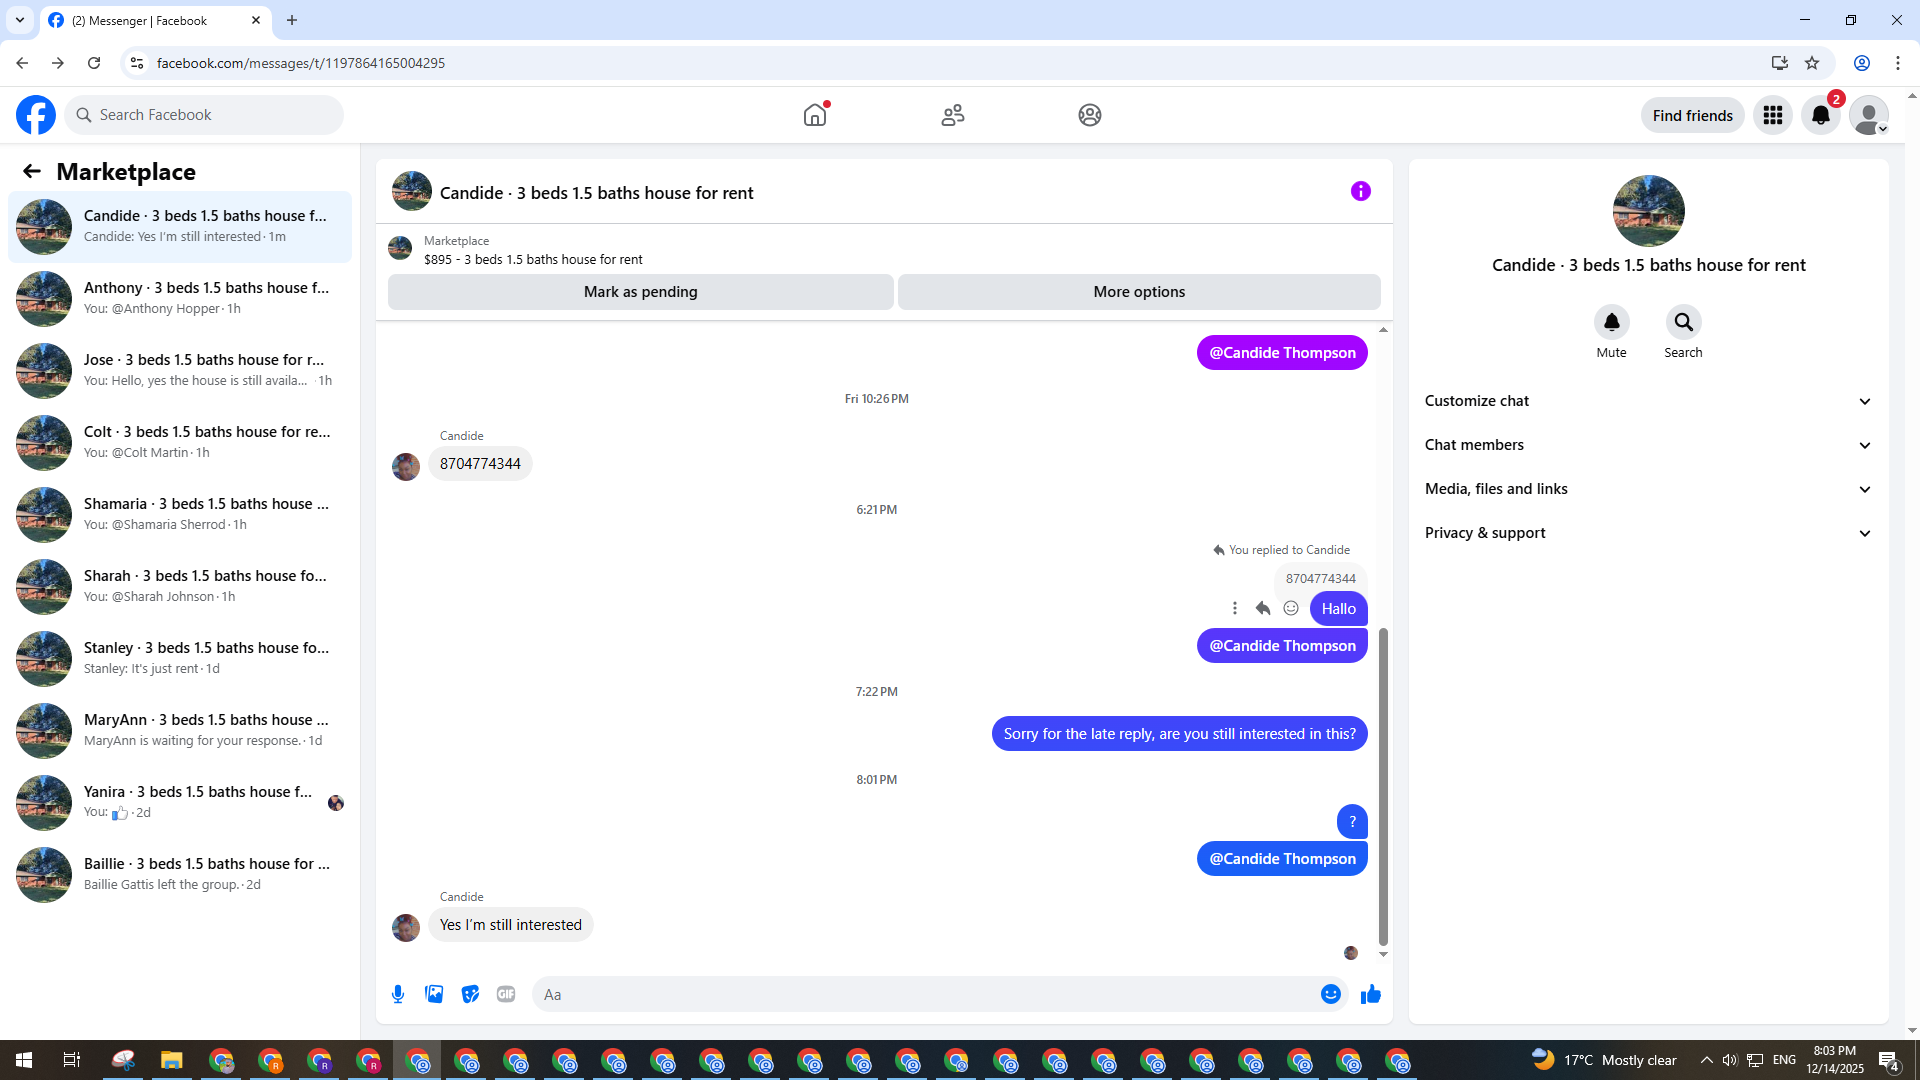Open Facebook menu grid icon
The height and width of the screenshot is (1080, 1920).
pyautogui.click(x=1772, y=115)
